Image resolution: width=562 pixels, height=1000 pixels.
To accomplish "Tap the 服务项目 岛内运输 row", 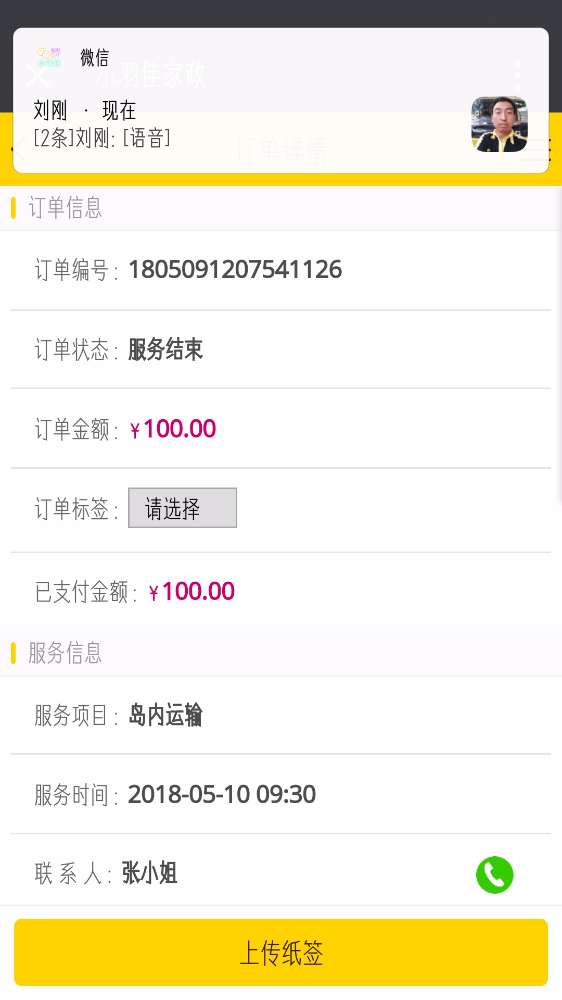I will pyautogui.click(x=281, y=715).
